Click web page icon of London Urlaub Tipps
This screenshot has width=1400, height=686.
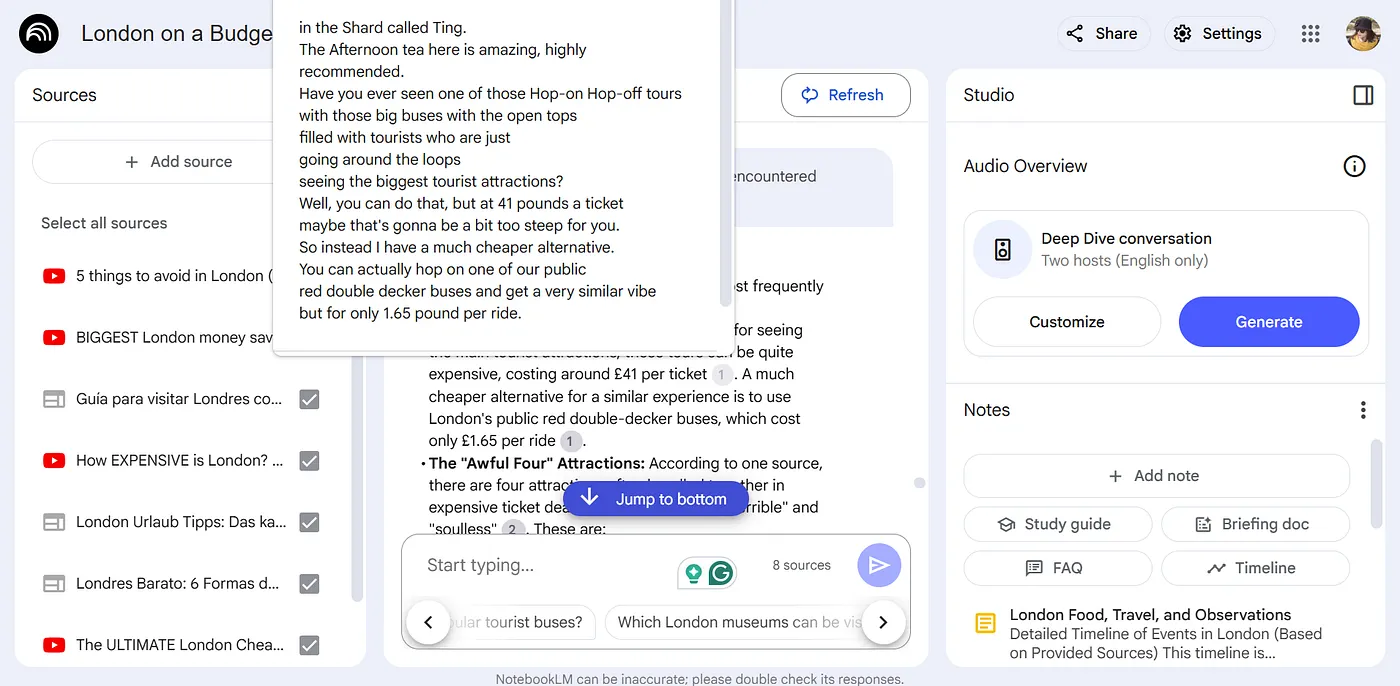coord(54,522)
